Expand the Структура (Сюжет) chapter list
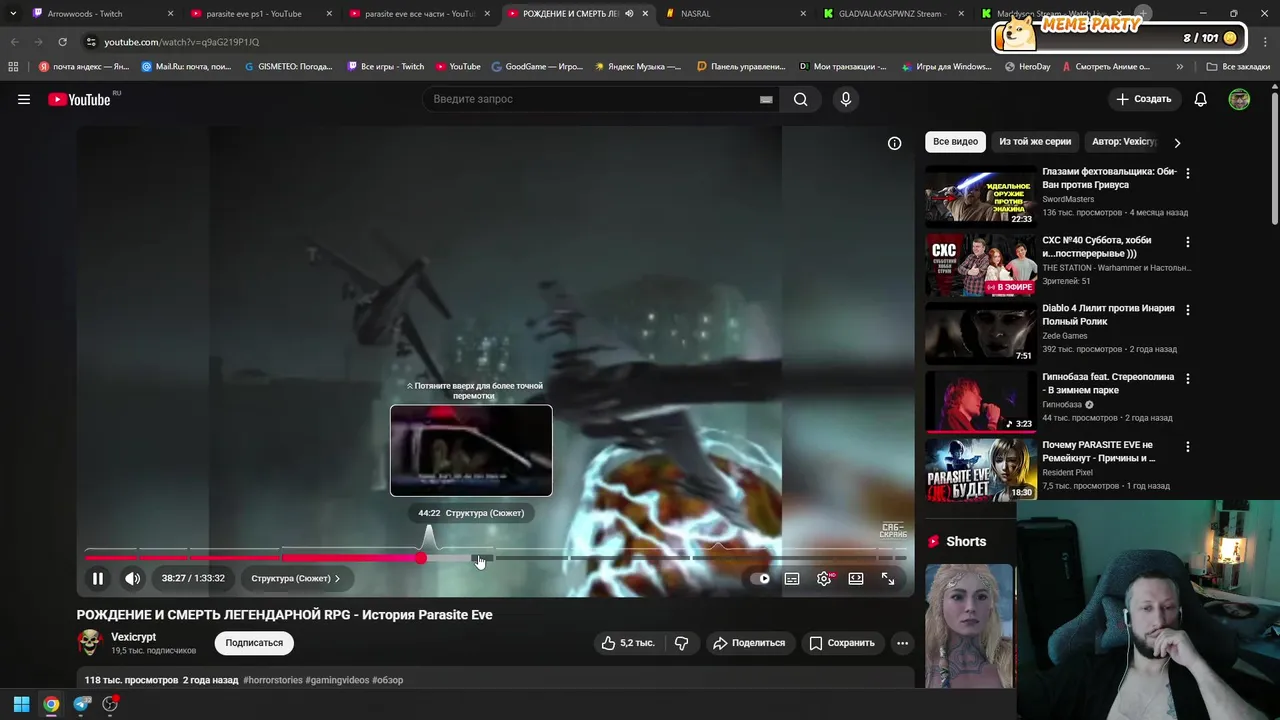The width and height of the screenshot is (1280, 720). (x=295, y=578)
